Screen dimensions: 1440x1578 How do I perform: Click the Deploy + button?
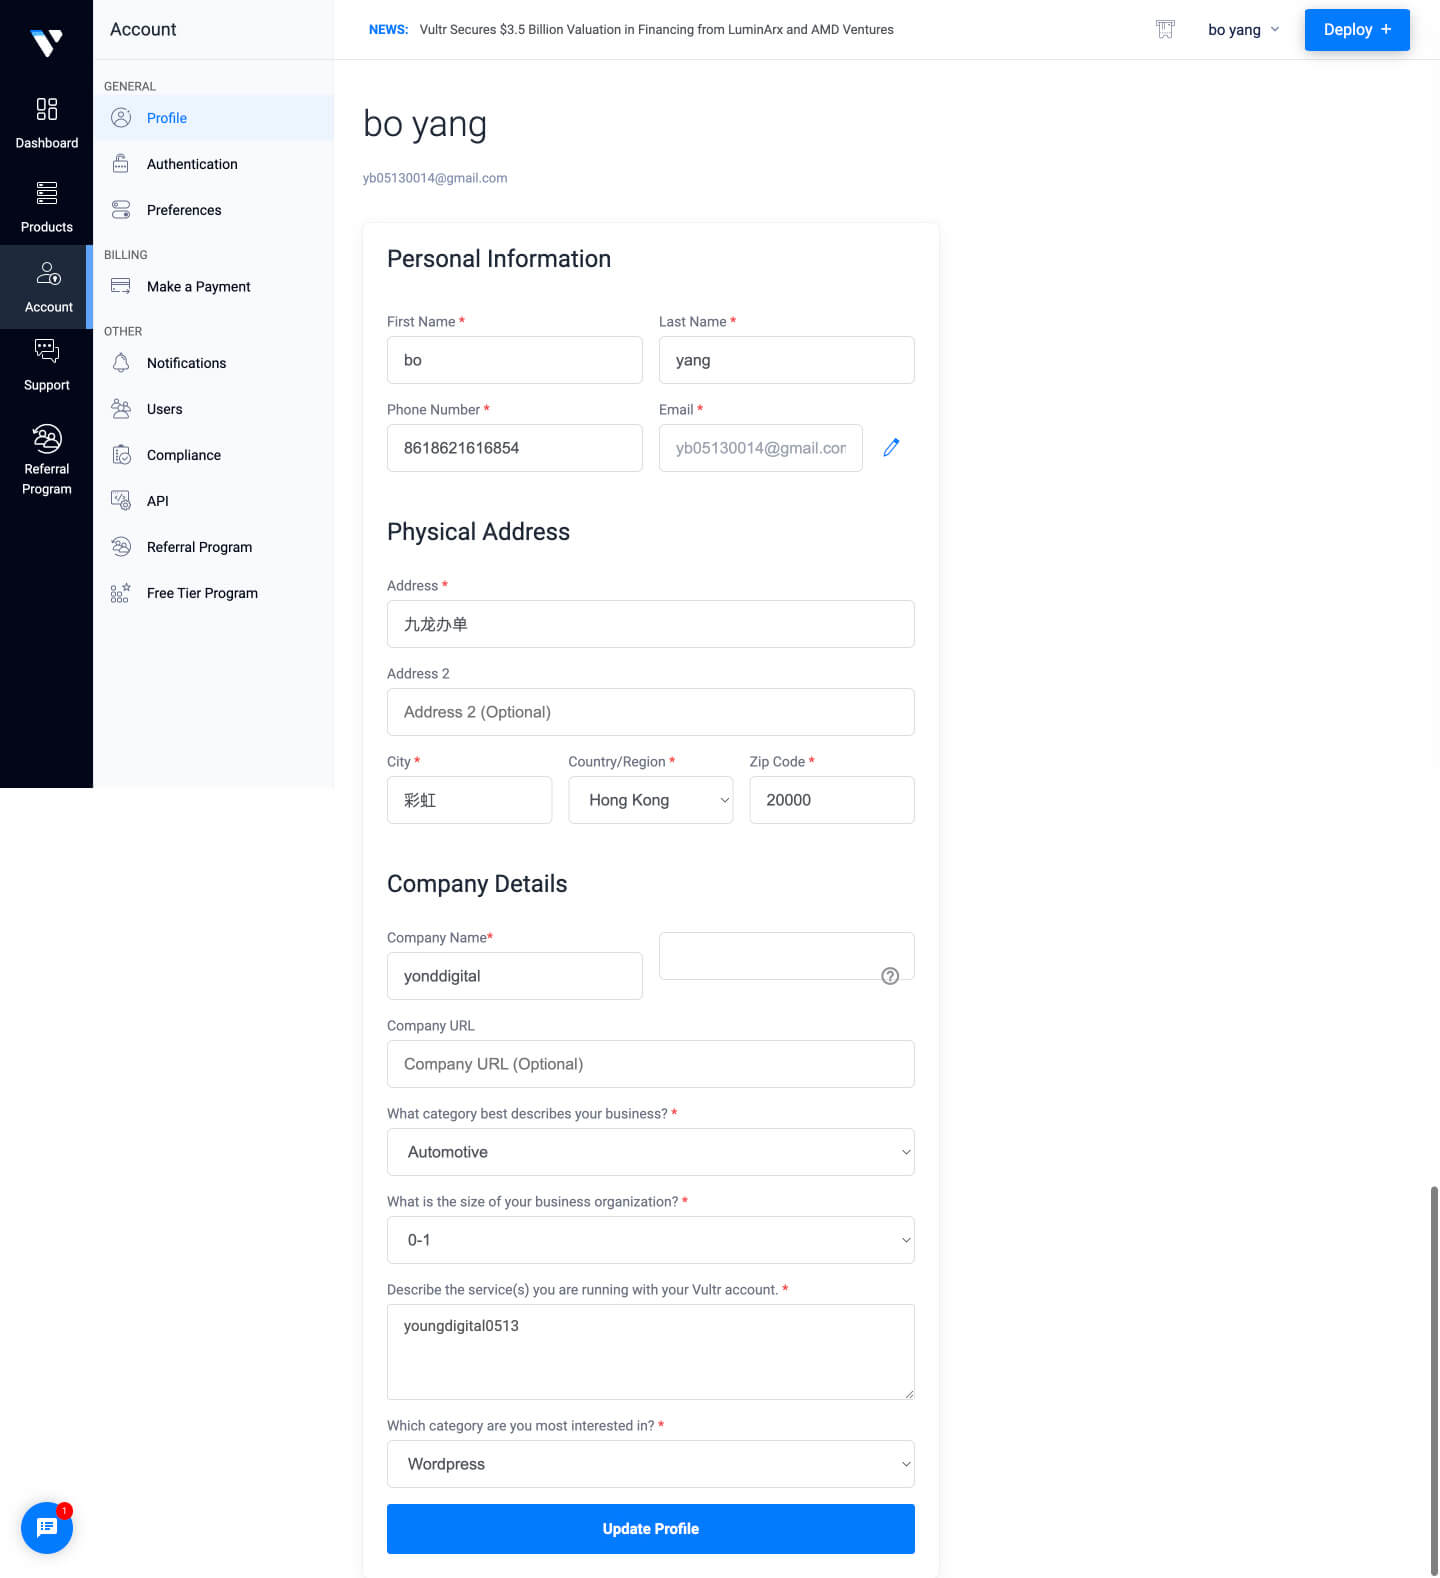coord(1357,30)
